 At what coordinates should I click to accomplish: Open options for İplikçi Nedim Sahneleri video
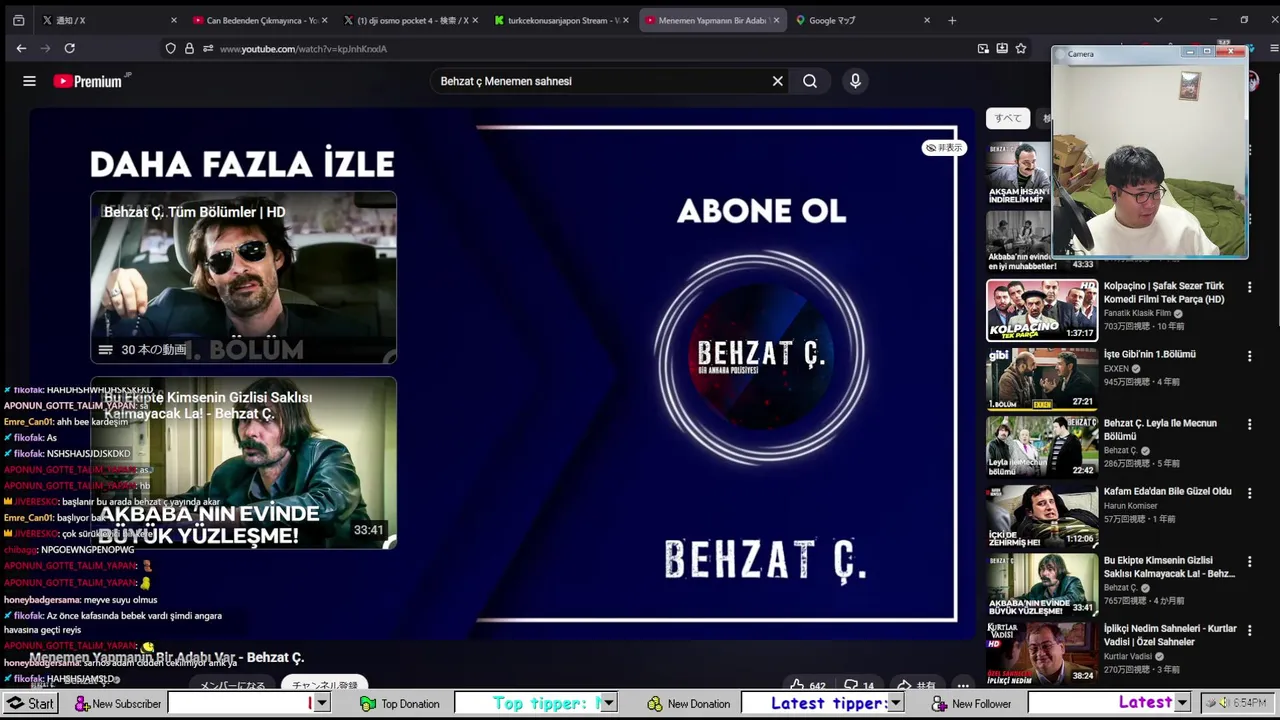(1249, 630)
